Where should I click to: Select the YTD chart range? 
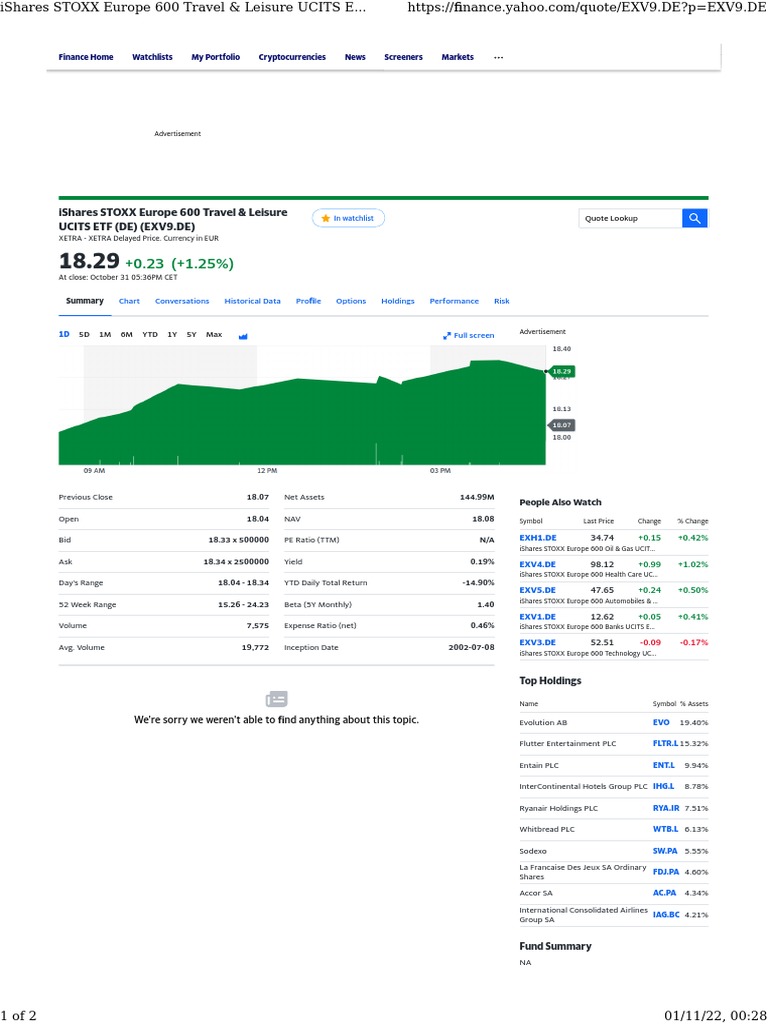click(150, 334)
